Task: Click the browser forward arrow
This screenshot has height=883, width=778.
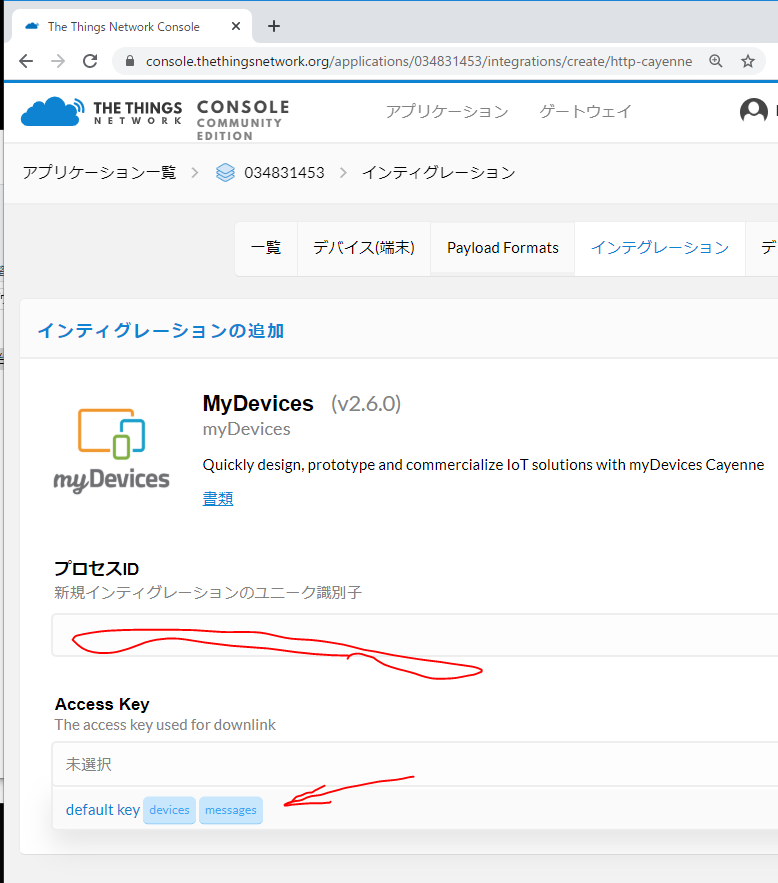Action: point(58,61)
